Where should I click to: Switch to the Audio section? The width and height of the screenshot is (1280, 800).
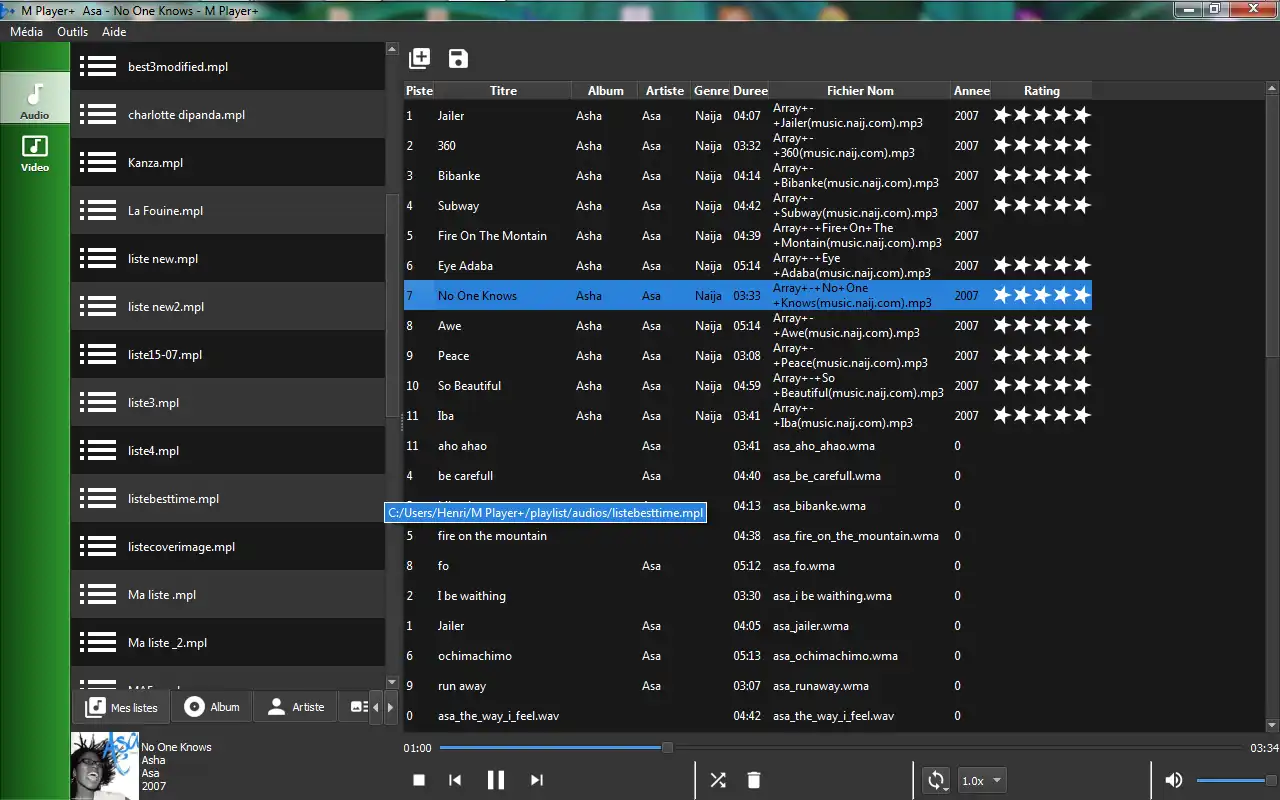coord(35,100)
